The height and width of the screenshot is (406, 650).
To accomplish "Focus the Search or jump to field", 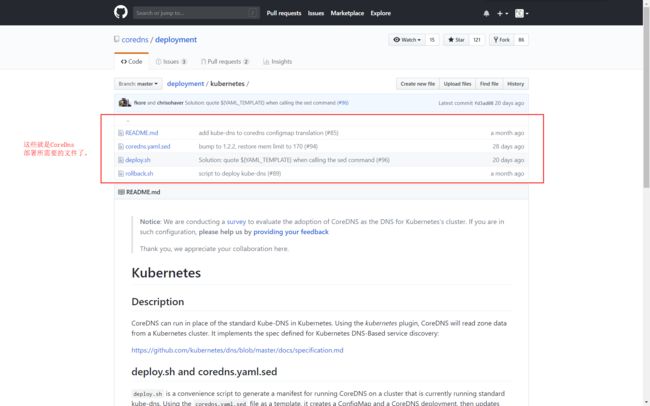I will coord(196,13).
